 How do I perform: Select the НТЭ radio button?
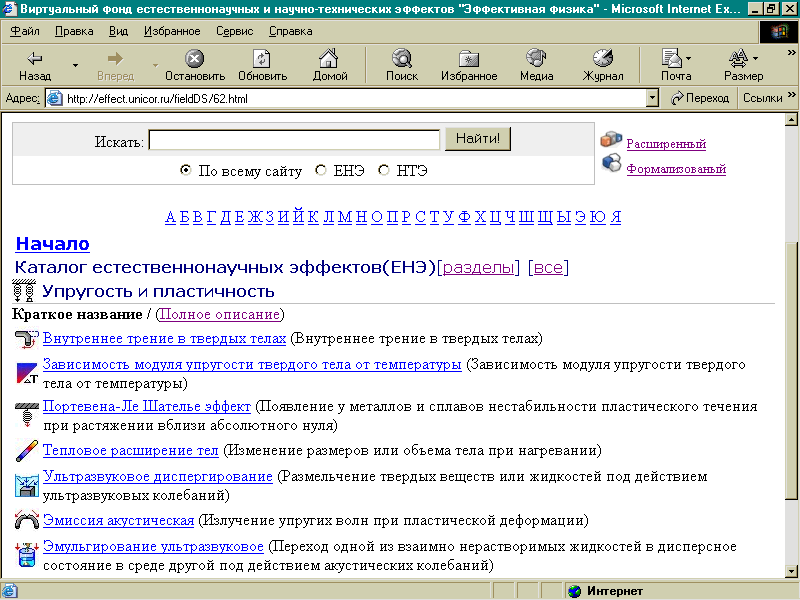coord(384,170)
